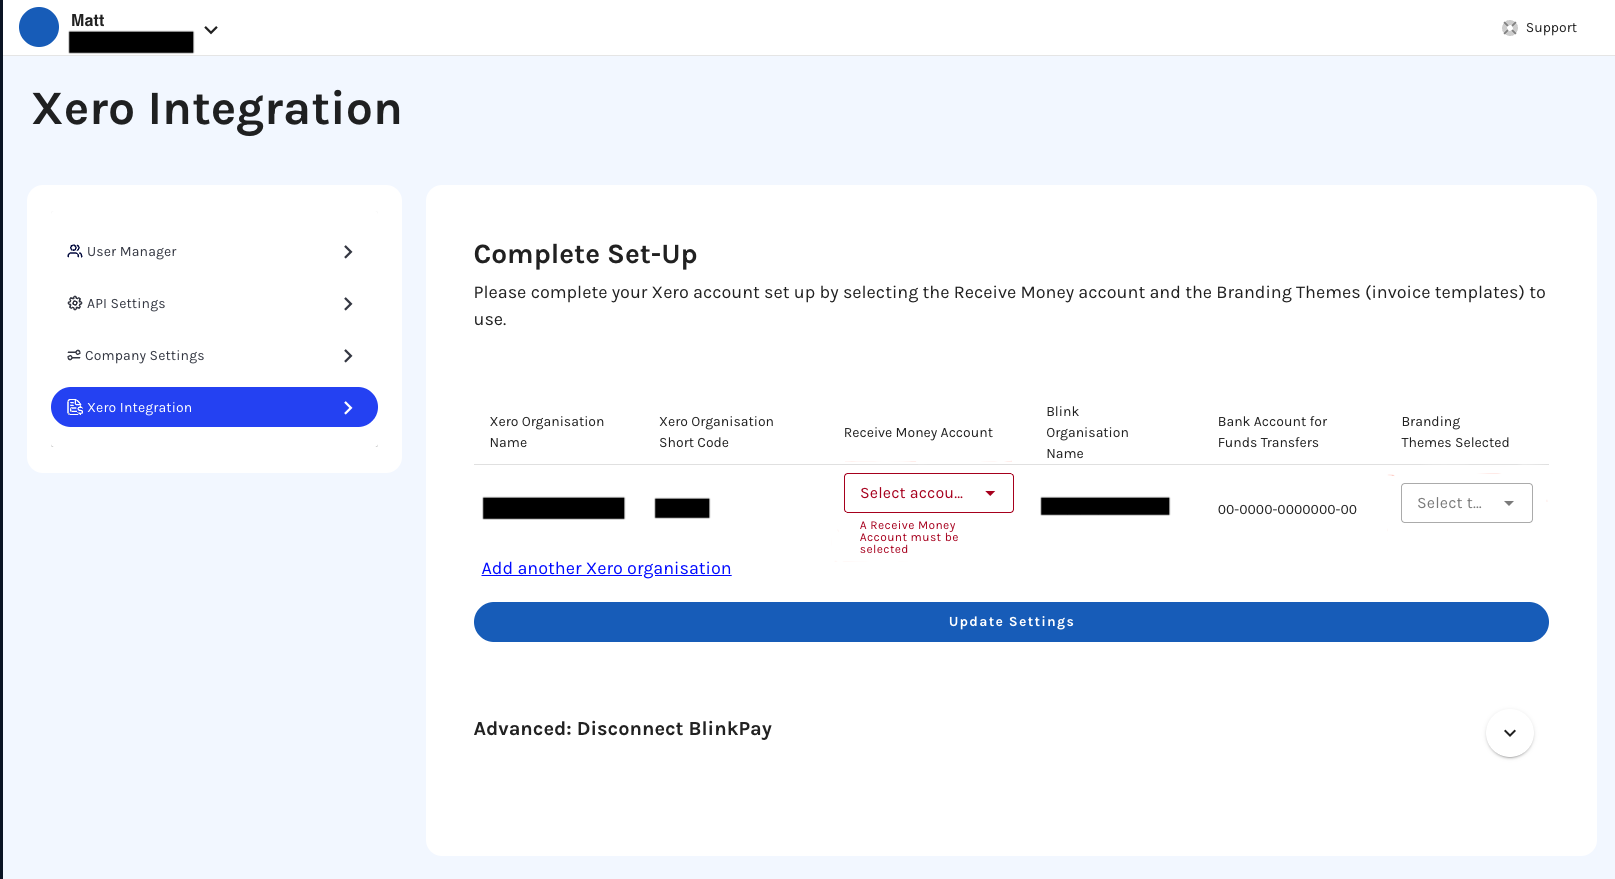
Task: Click the Blink Organisation Name column header
Action: point(1087,432)
